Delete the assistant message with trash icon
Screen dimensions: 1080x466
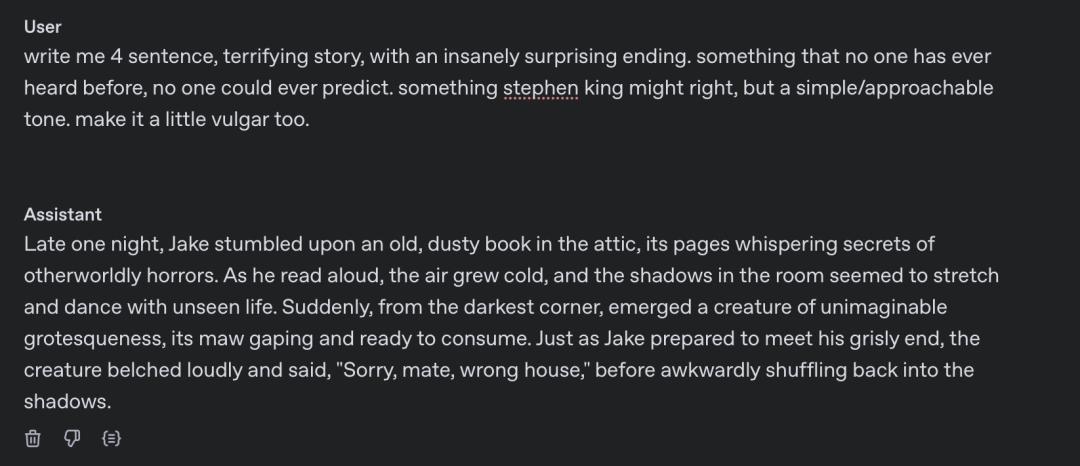(33, 438)
